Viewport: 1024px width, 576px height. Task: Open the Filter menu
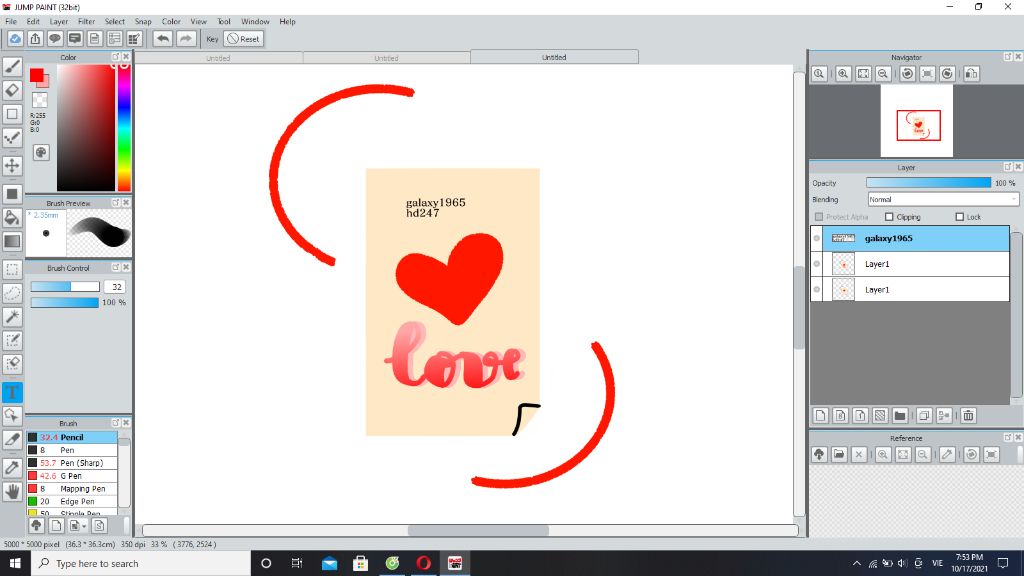coord(86,22)
